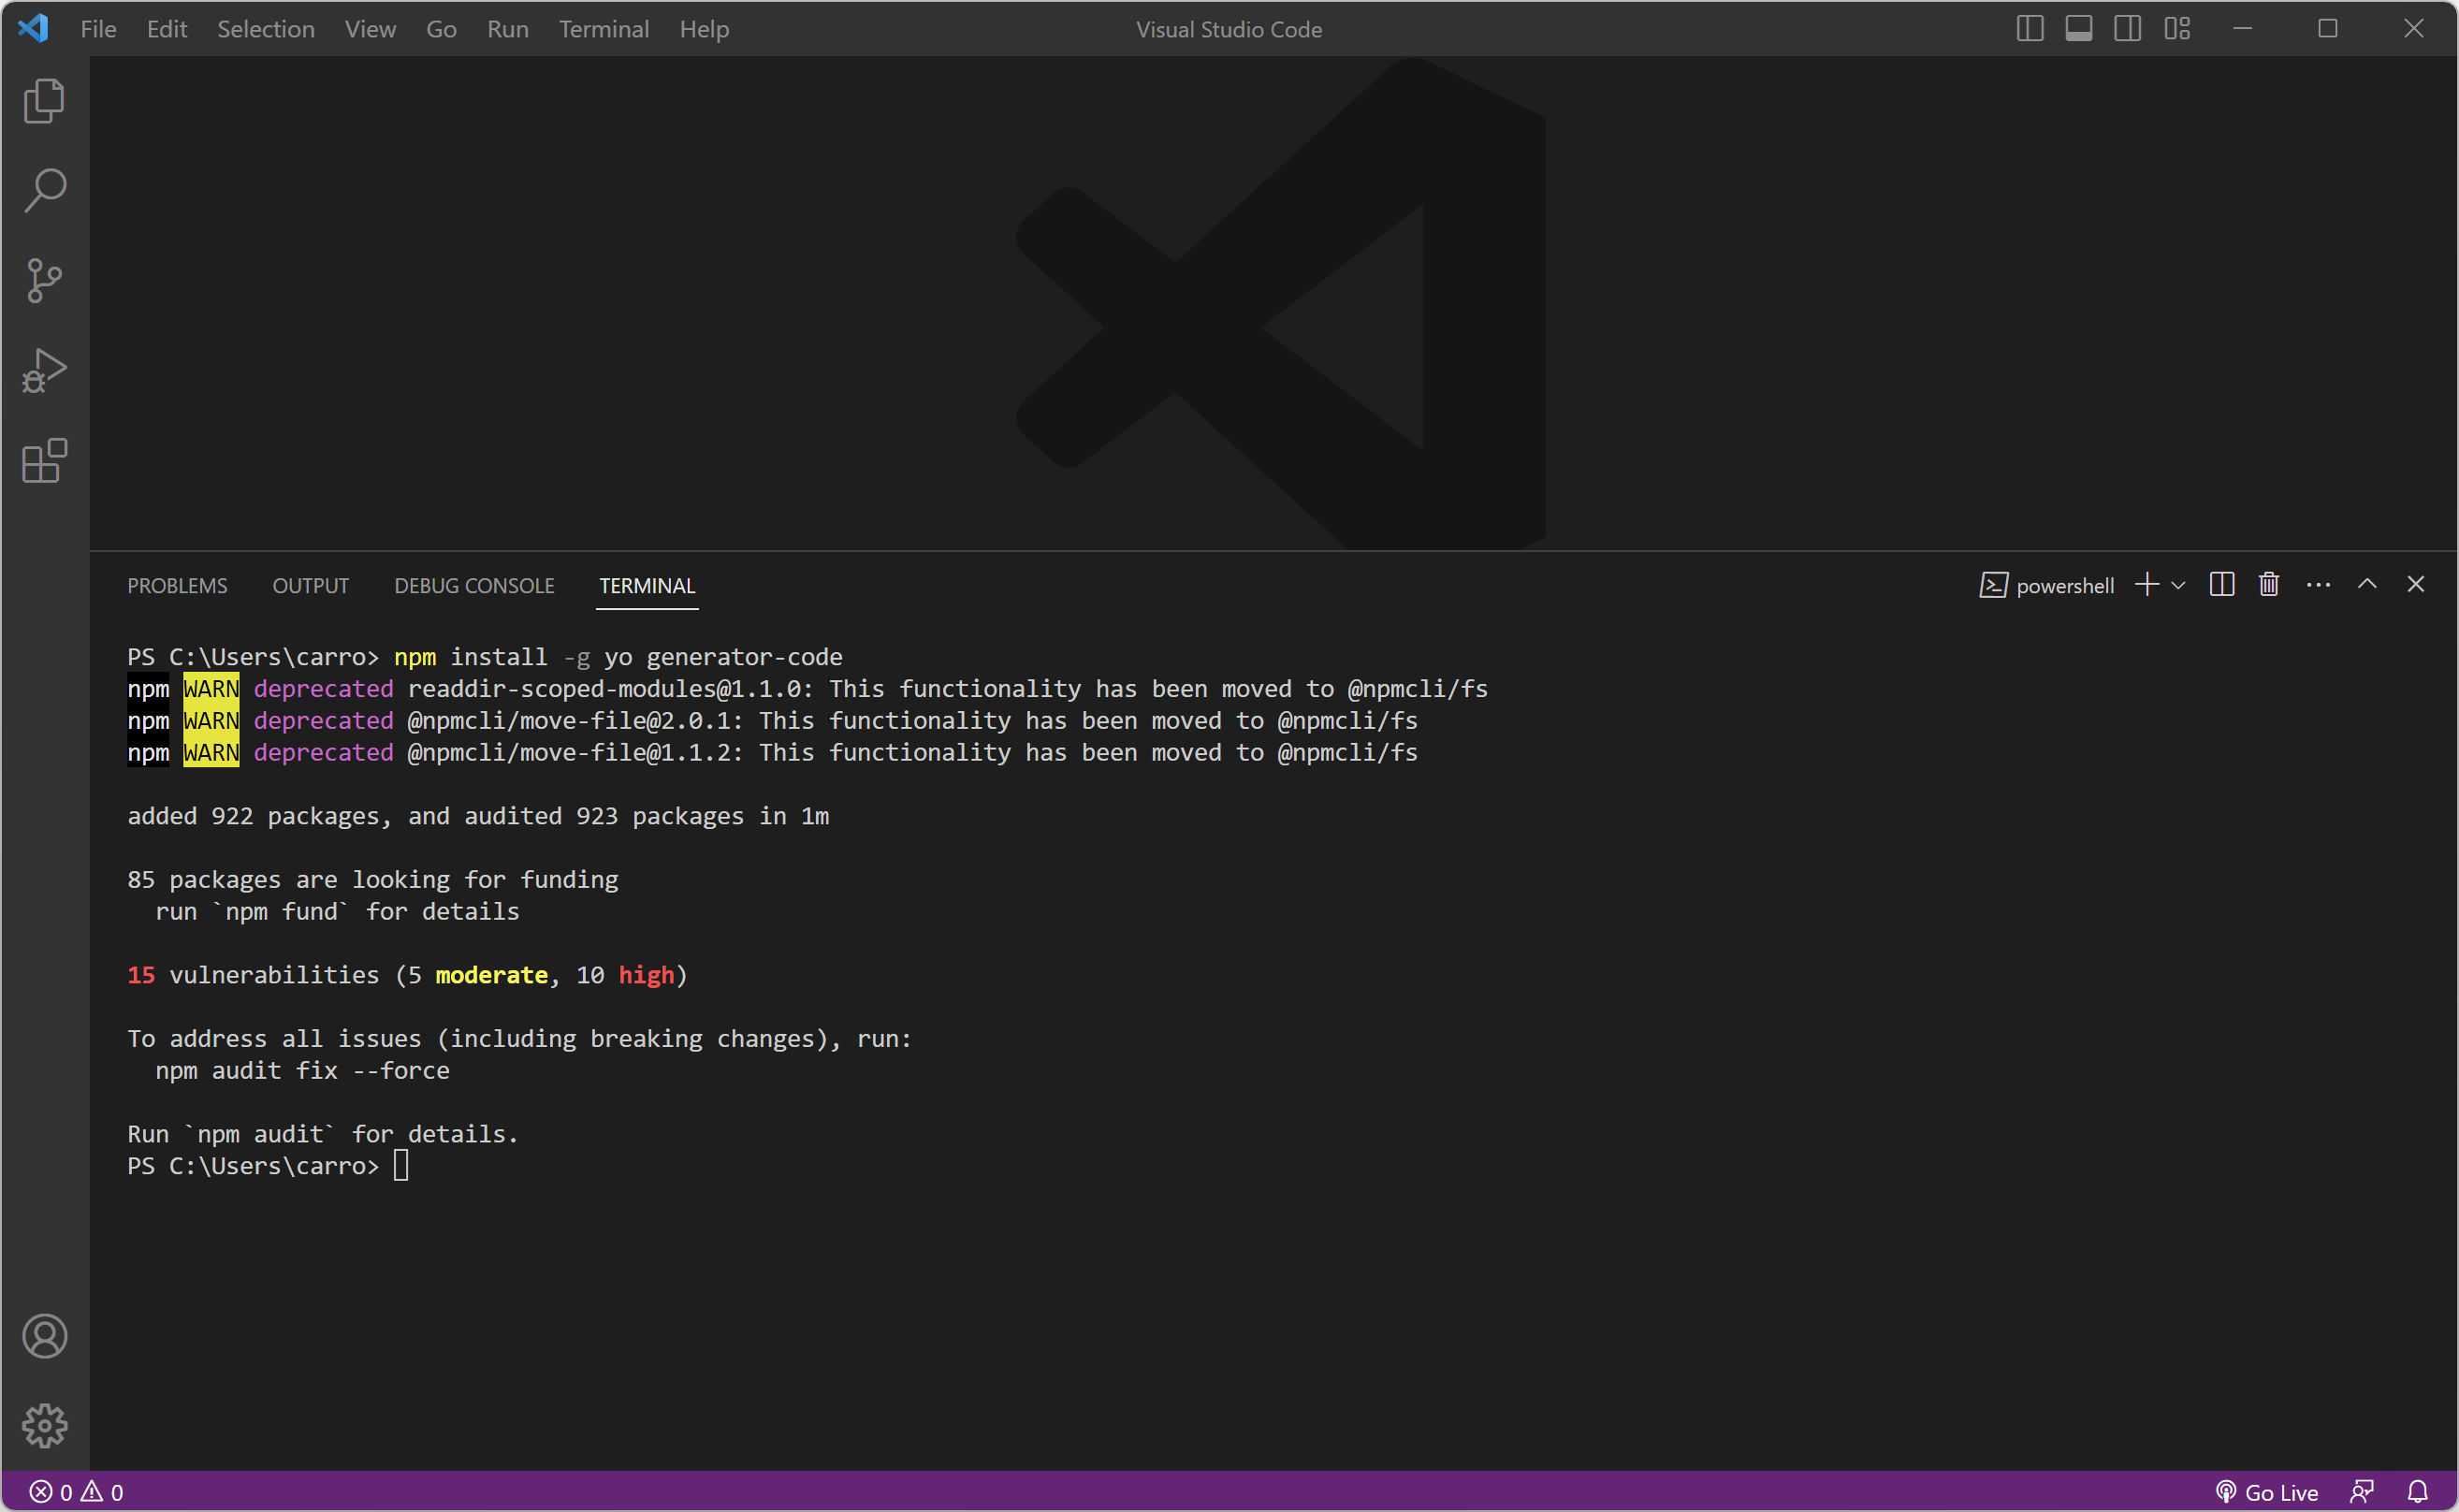The width and height of the screenshot is (2459, 1512).
Task: Click the terminal prompt input area
Action: [x=401, y=1166]
